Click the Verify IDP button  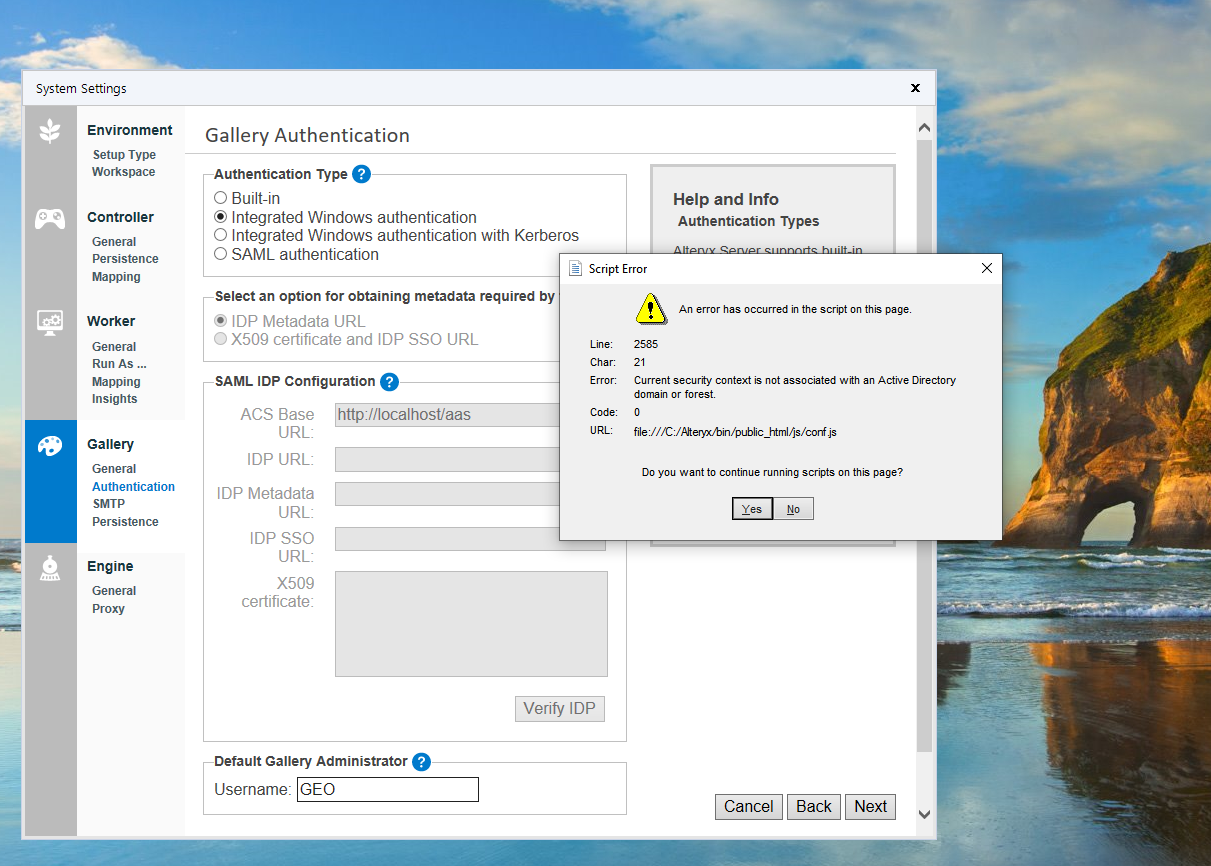(x=559, y=708)
